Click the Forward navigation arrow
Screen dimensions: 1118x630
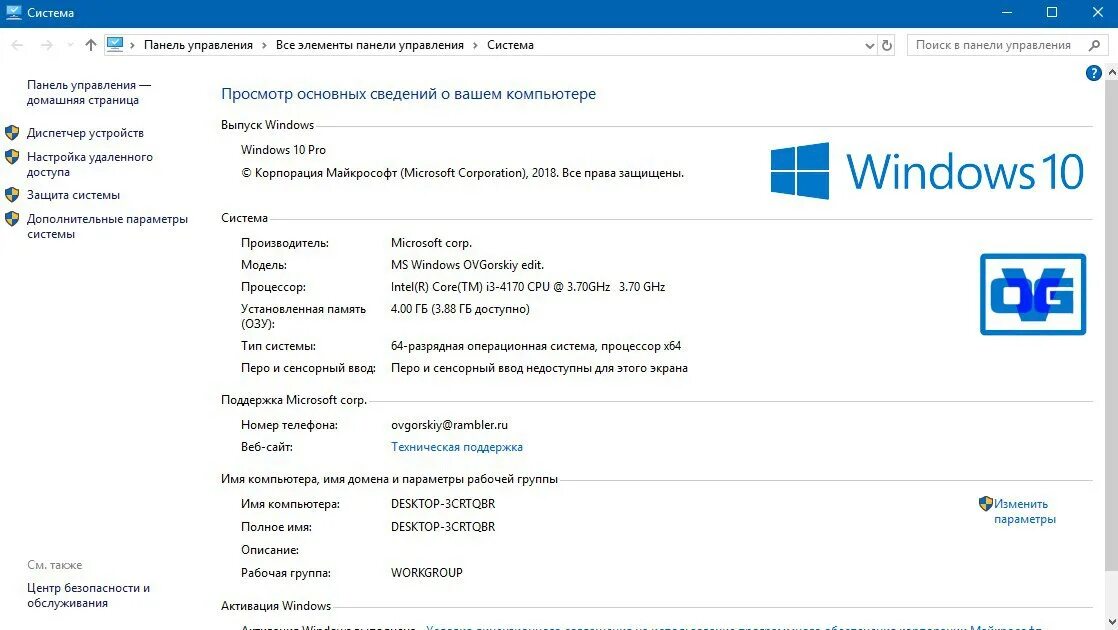point(46,45)
